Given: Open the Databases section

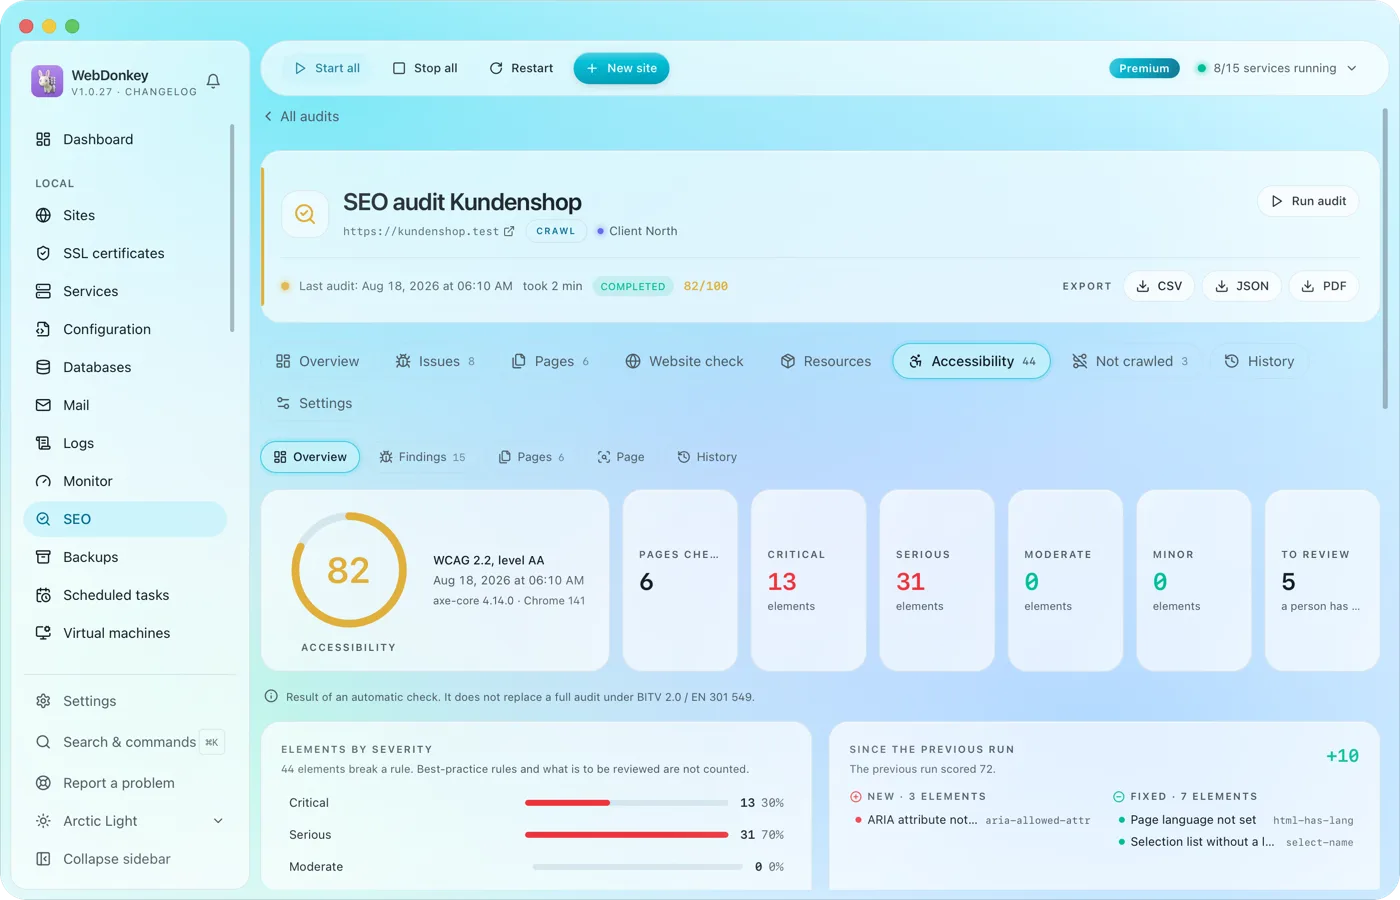Looking at the screenshot, I should pos(125,367).
